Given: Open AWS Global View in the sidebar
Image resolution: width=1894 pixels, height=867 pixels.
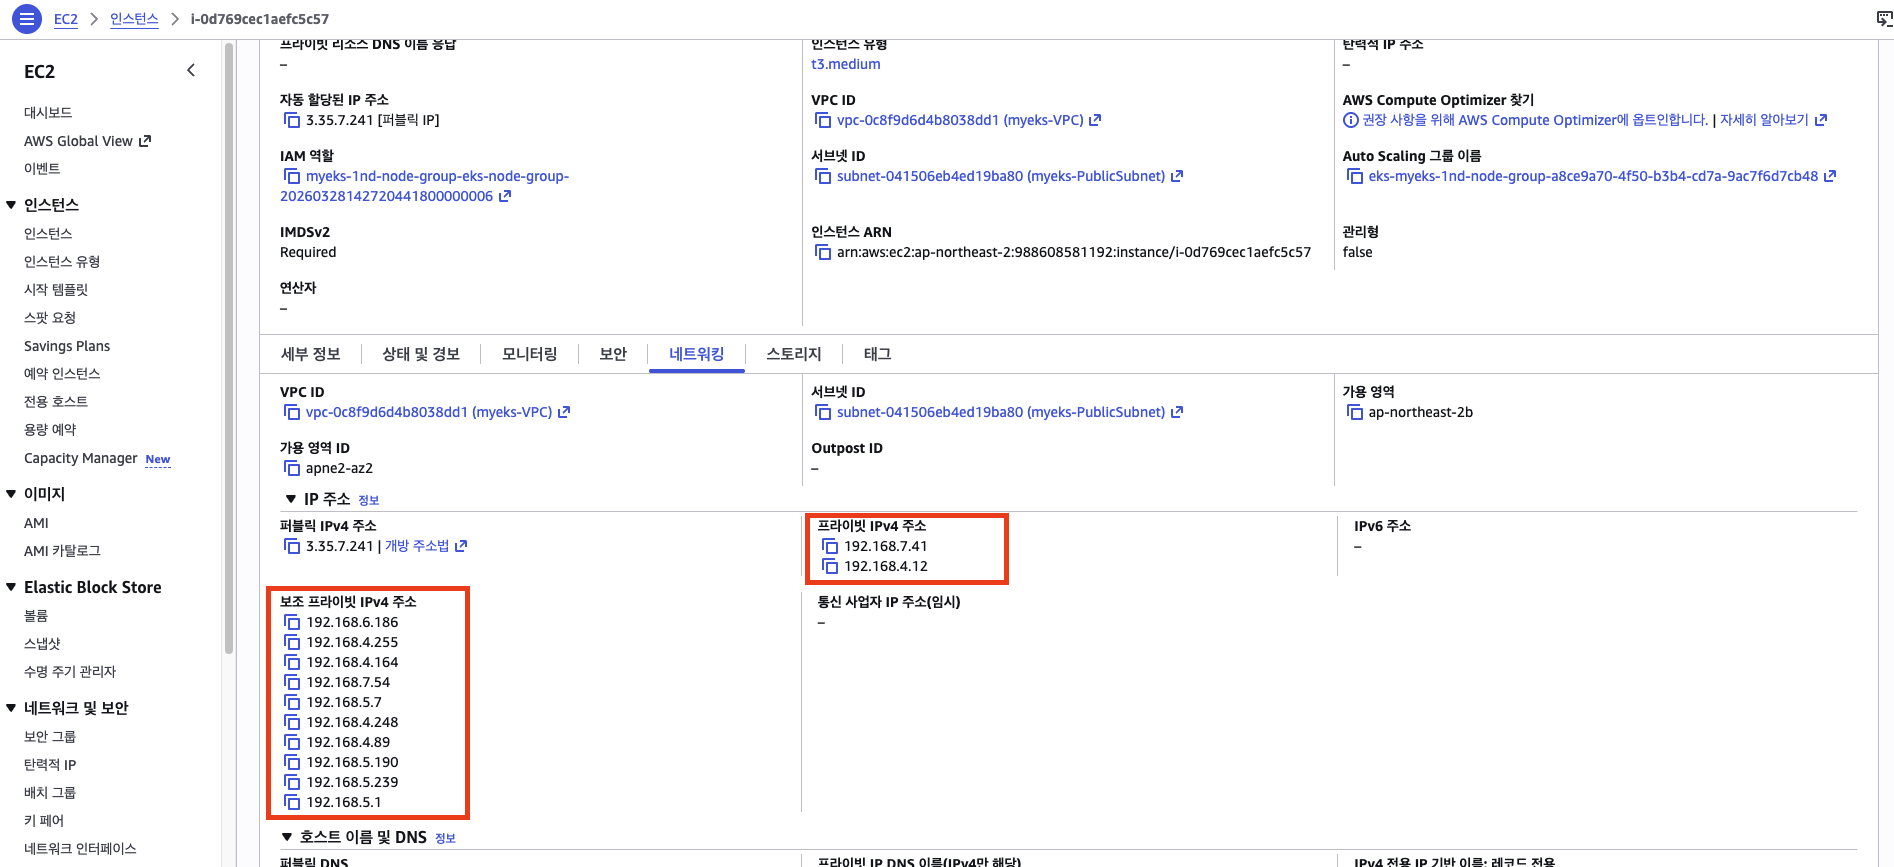Looking at the screenshot, I should (x=87, y=141).
